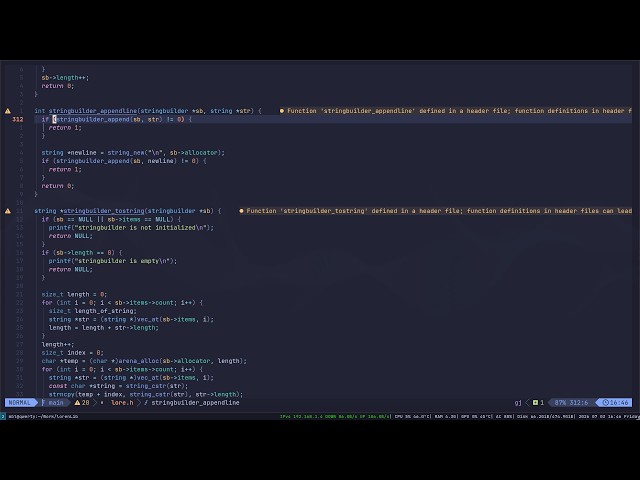Click underlined stringbuilder_tostring function name

[x=104, y=211]
